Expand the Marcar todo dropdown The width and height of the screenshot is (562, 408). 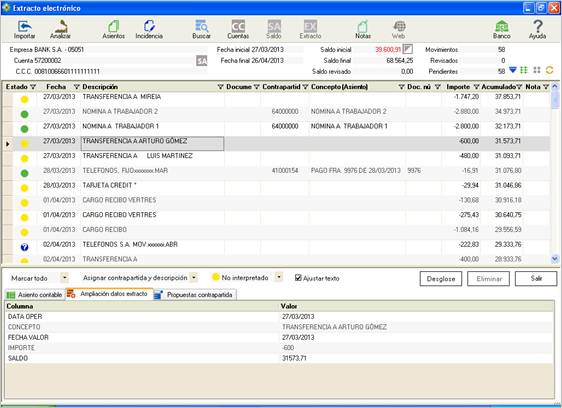65,277
